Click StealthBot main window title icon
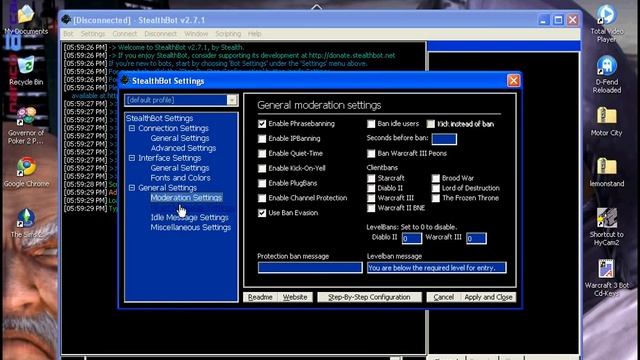 click(x=66, y=20)
